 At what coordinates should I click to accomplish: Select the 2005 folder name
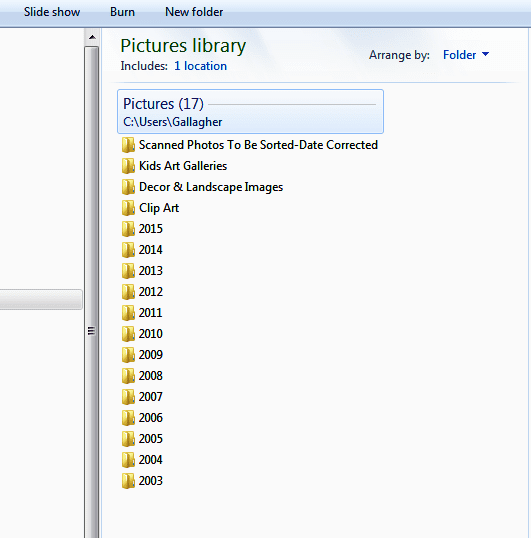(x=151, y=438)
